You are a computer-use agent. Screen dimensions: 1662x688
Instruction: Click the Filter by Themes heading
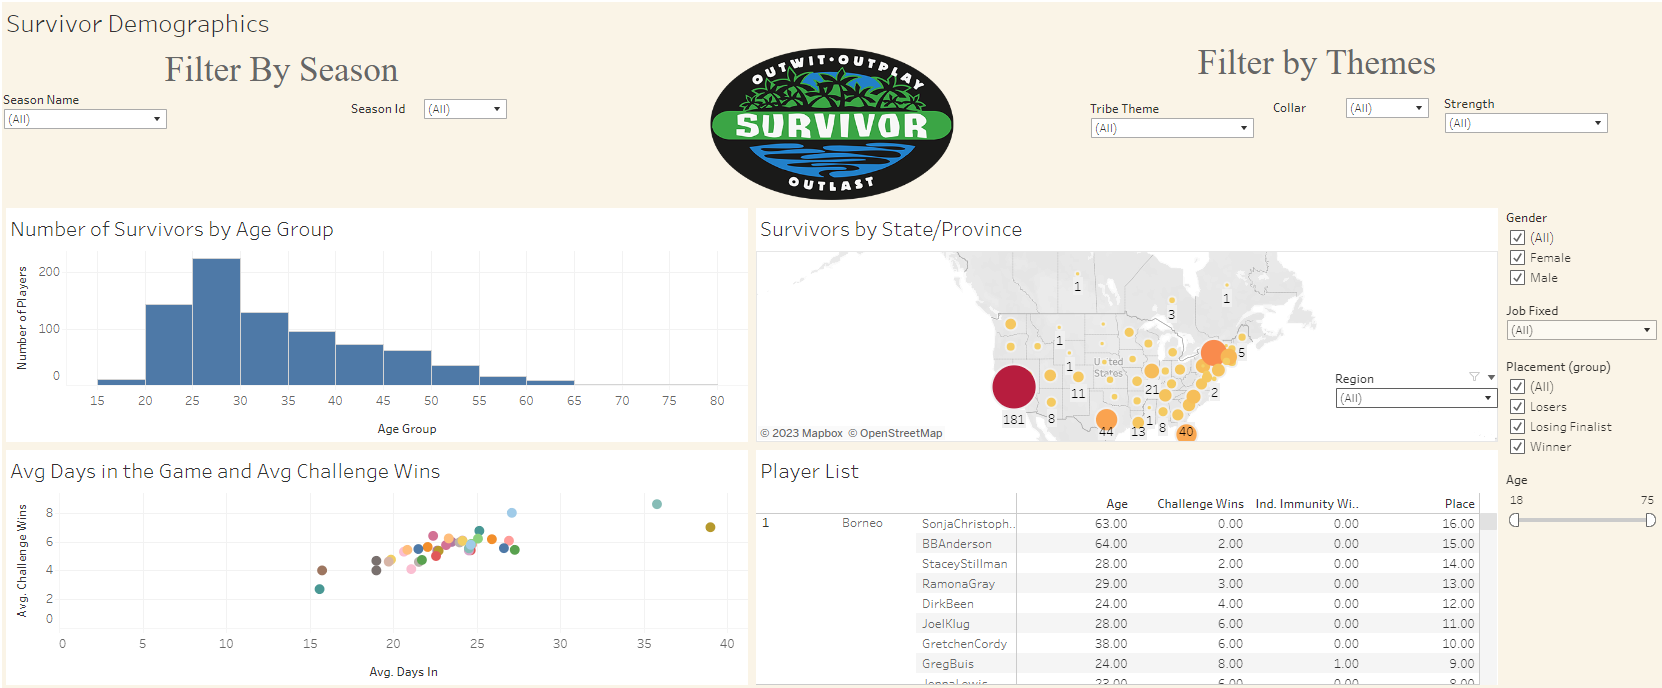tap(1316, 63)
